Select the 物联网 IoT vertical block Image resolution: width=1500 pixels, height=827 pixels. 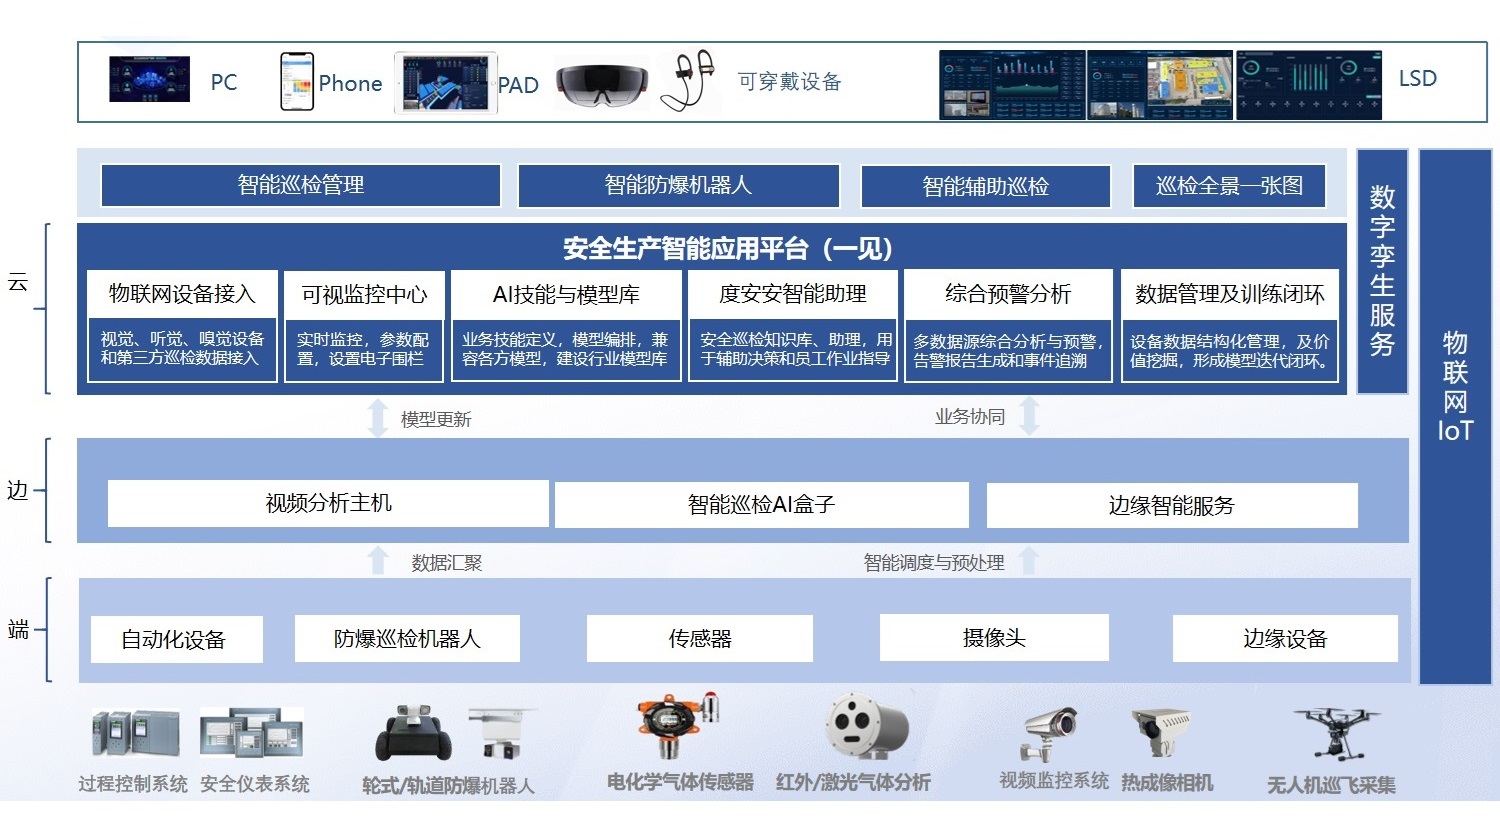(1455, 416)
